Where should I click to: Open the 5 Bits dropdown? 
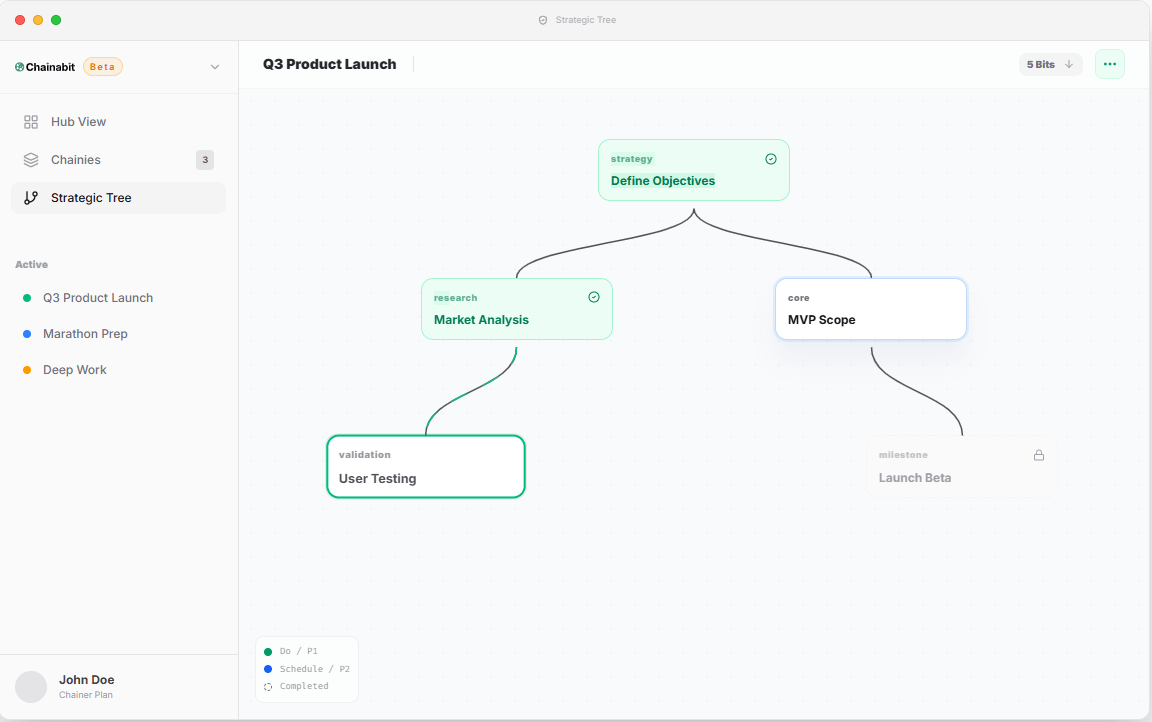pos(1050,63)
